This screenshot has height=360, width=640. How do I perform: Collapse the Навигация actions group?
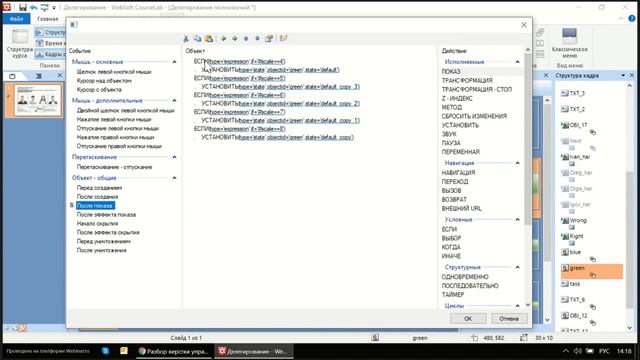click(x=518, y=163)
